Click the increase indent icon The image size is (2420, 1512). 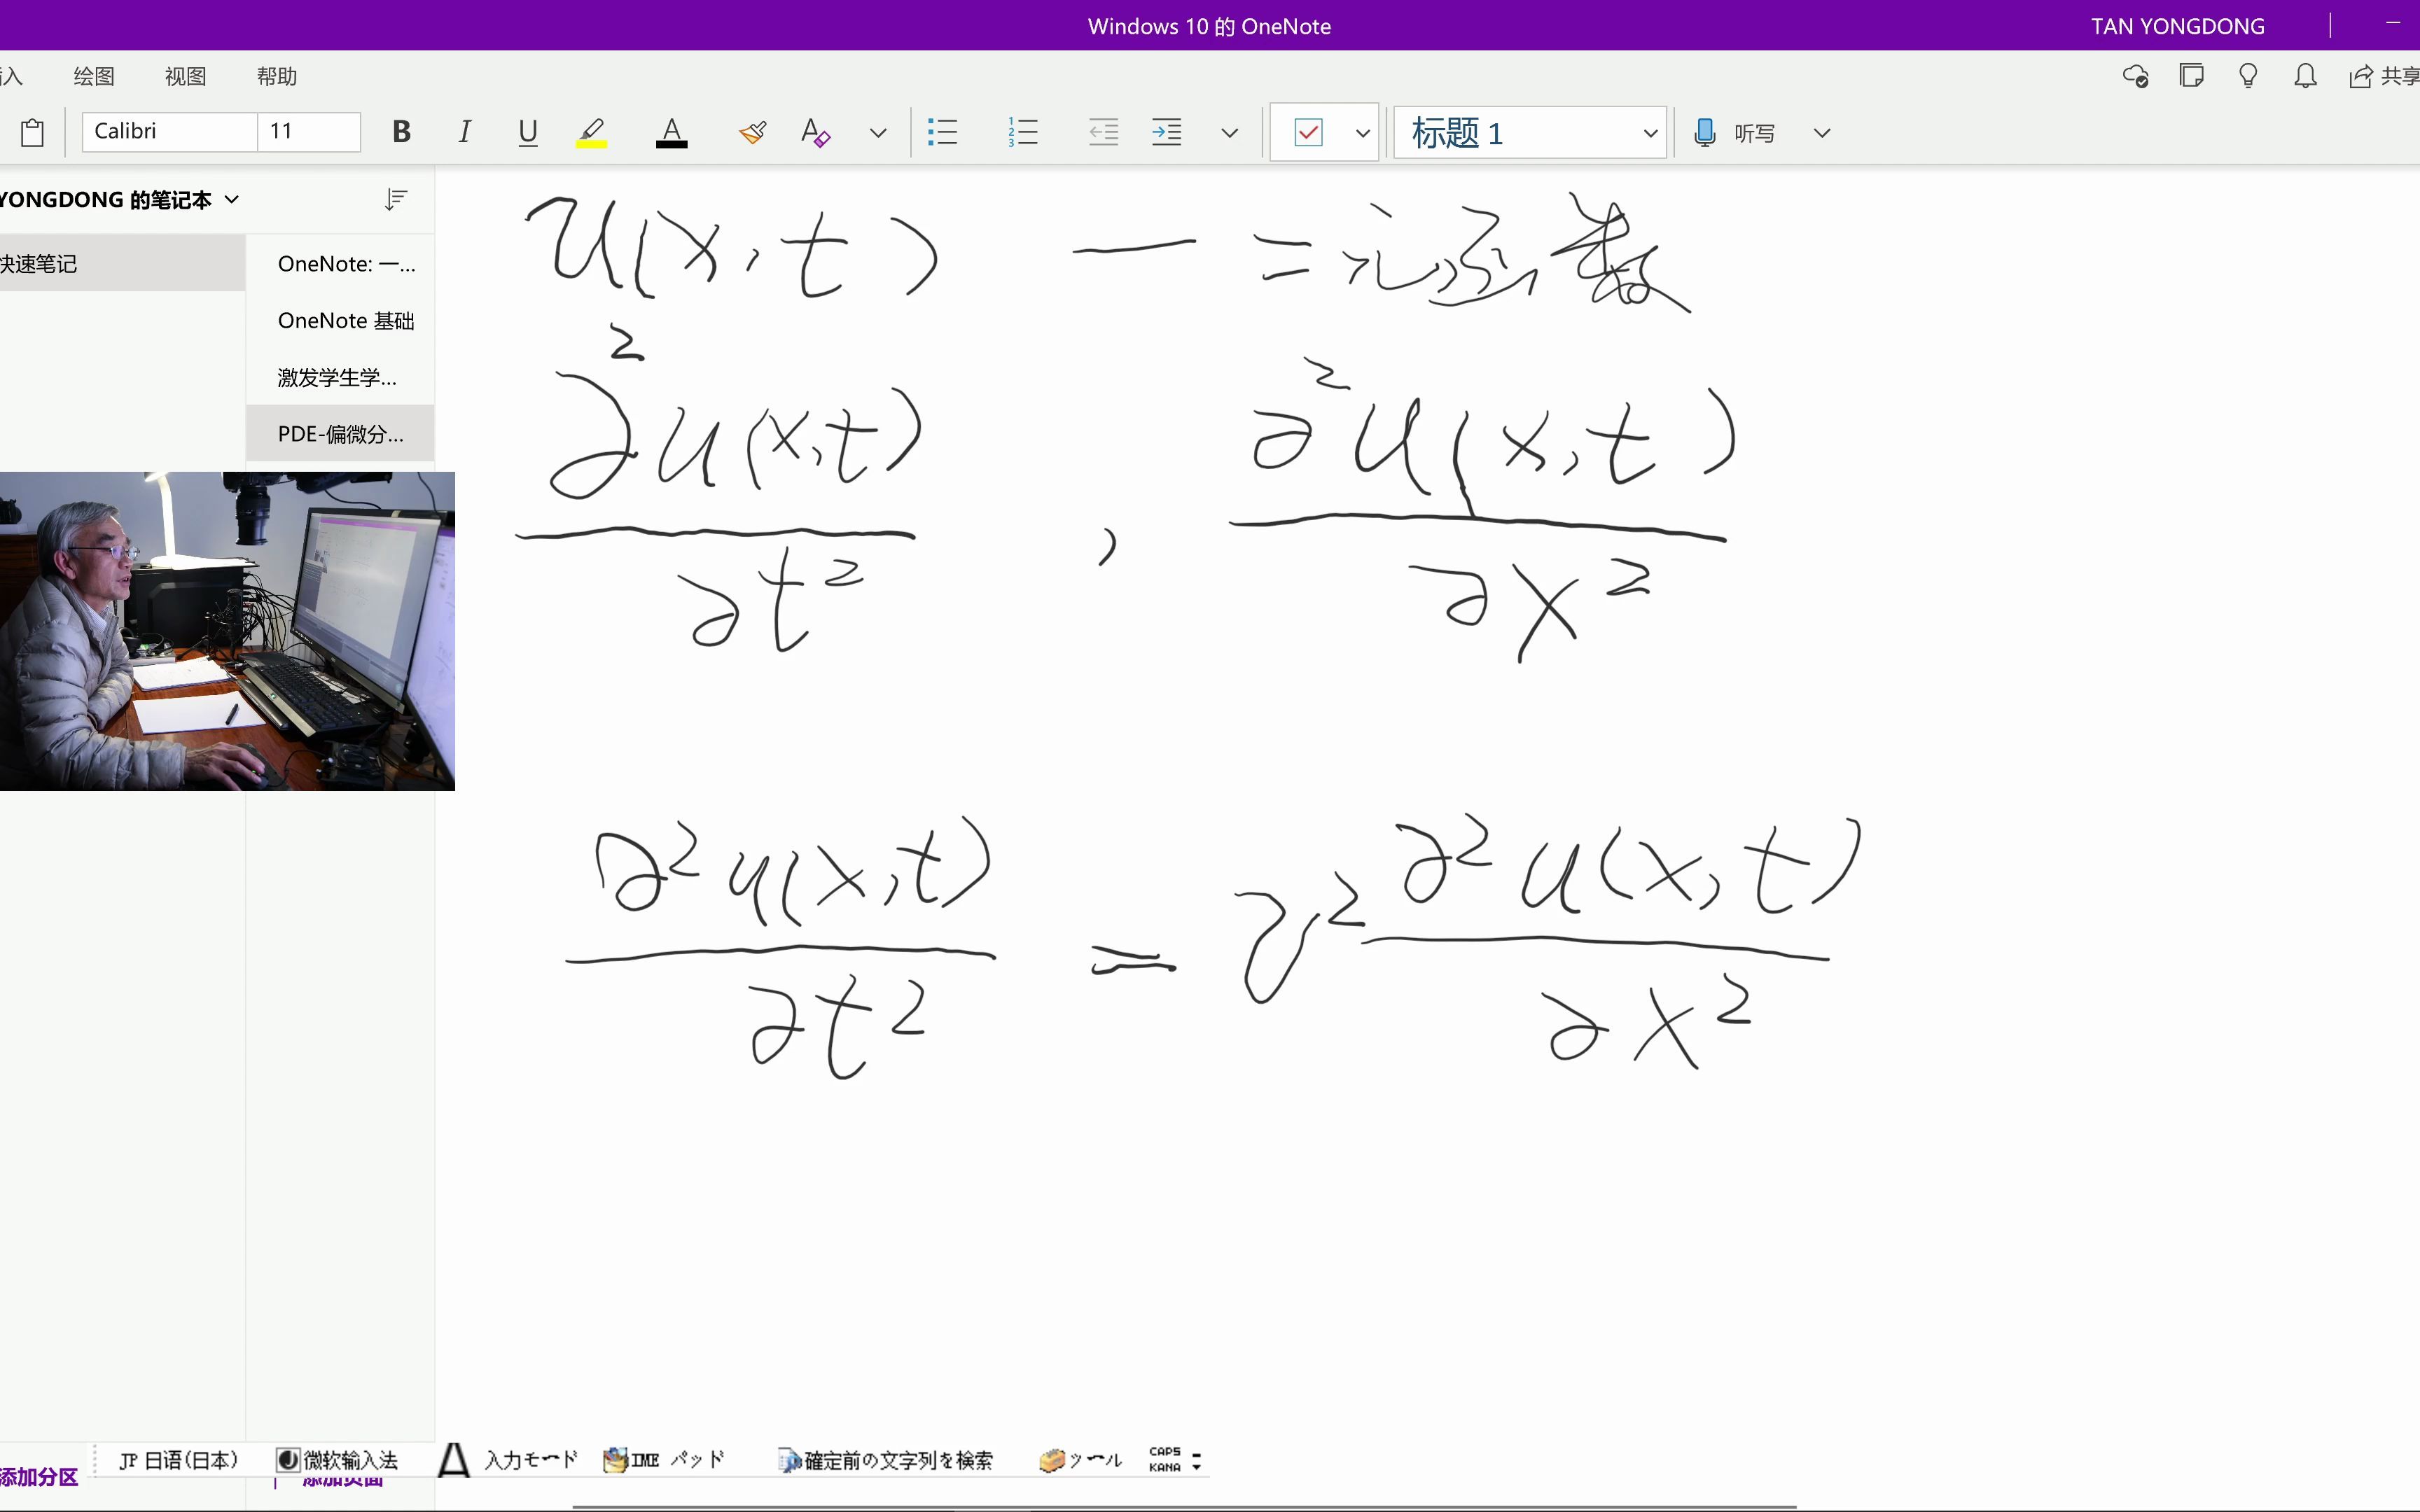point(1166,132)
